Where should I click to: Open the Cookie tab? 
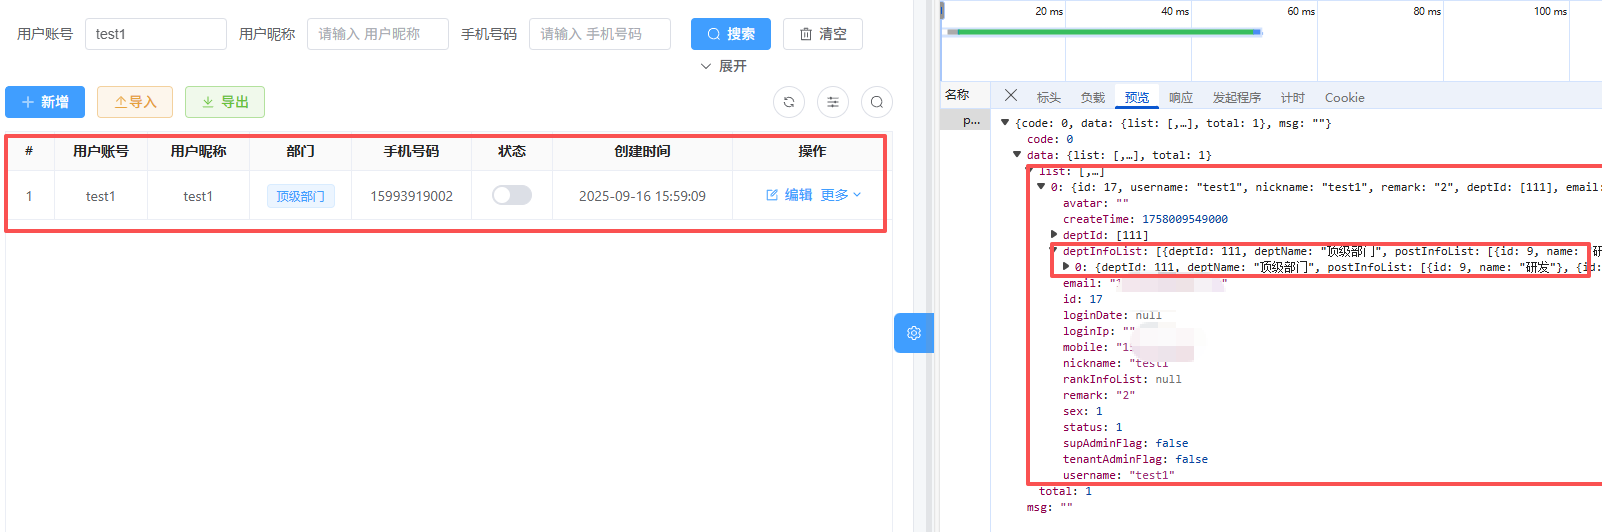(1344, 98)
